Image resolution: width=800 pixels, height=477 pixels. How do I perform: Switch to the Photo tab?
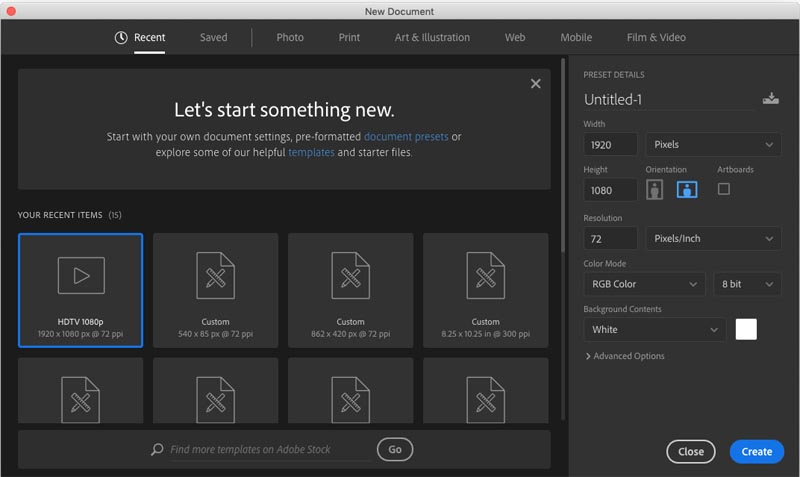290,37
